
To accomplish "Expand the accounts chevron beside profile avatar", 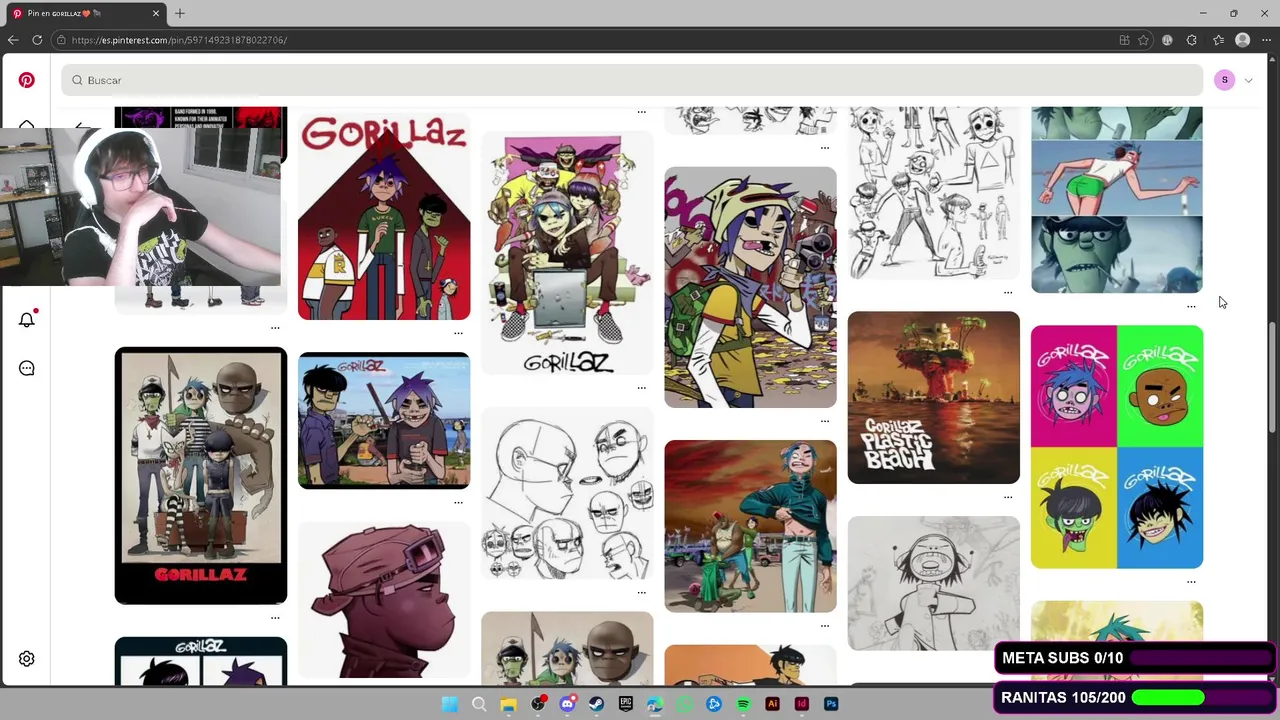I will [1248, 80].
